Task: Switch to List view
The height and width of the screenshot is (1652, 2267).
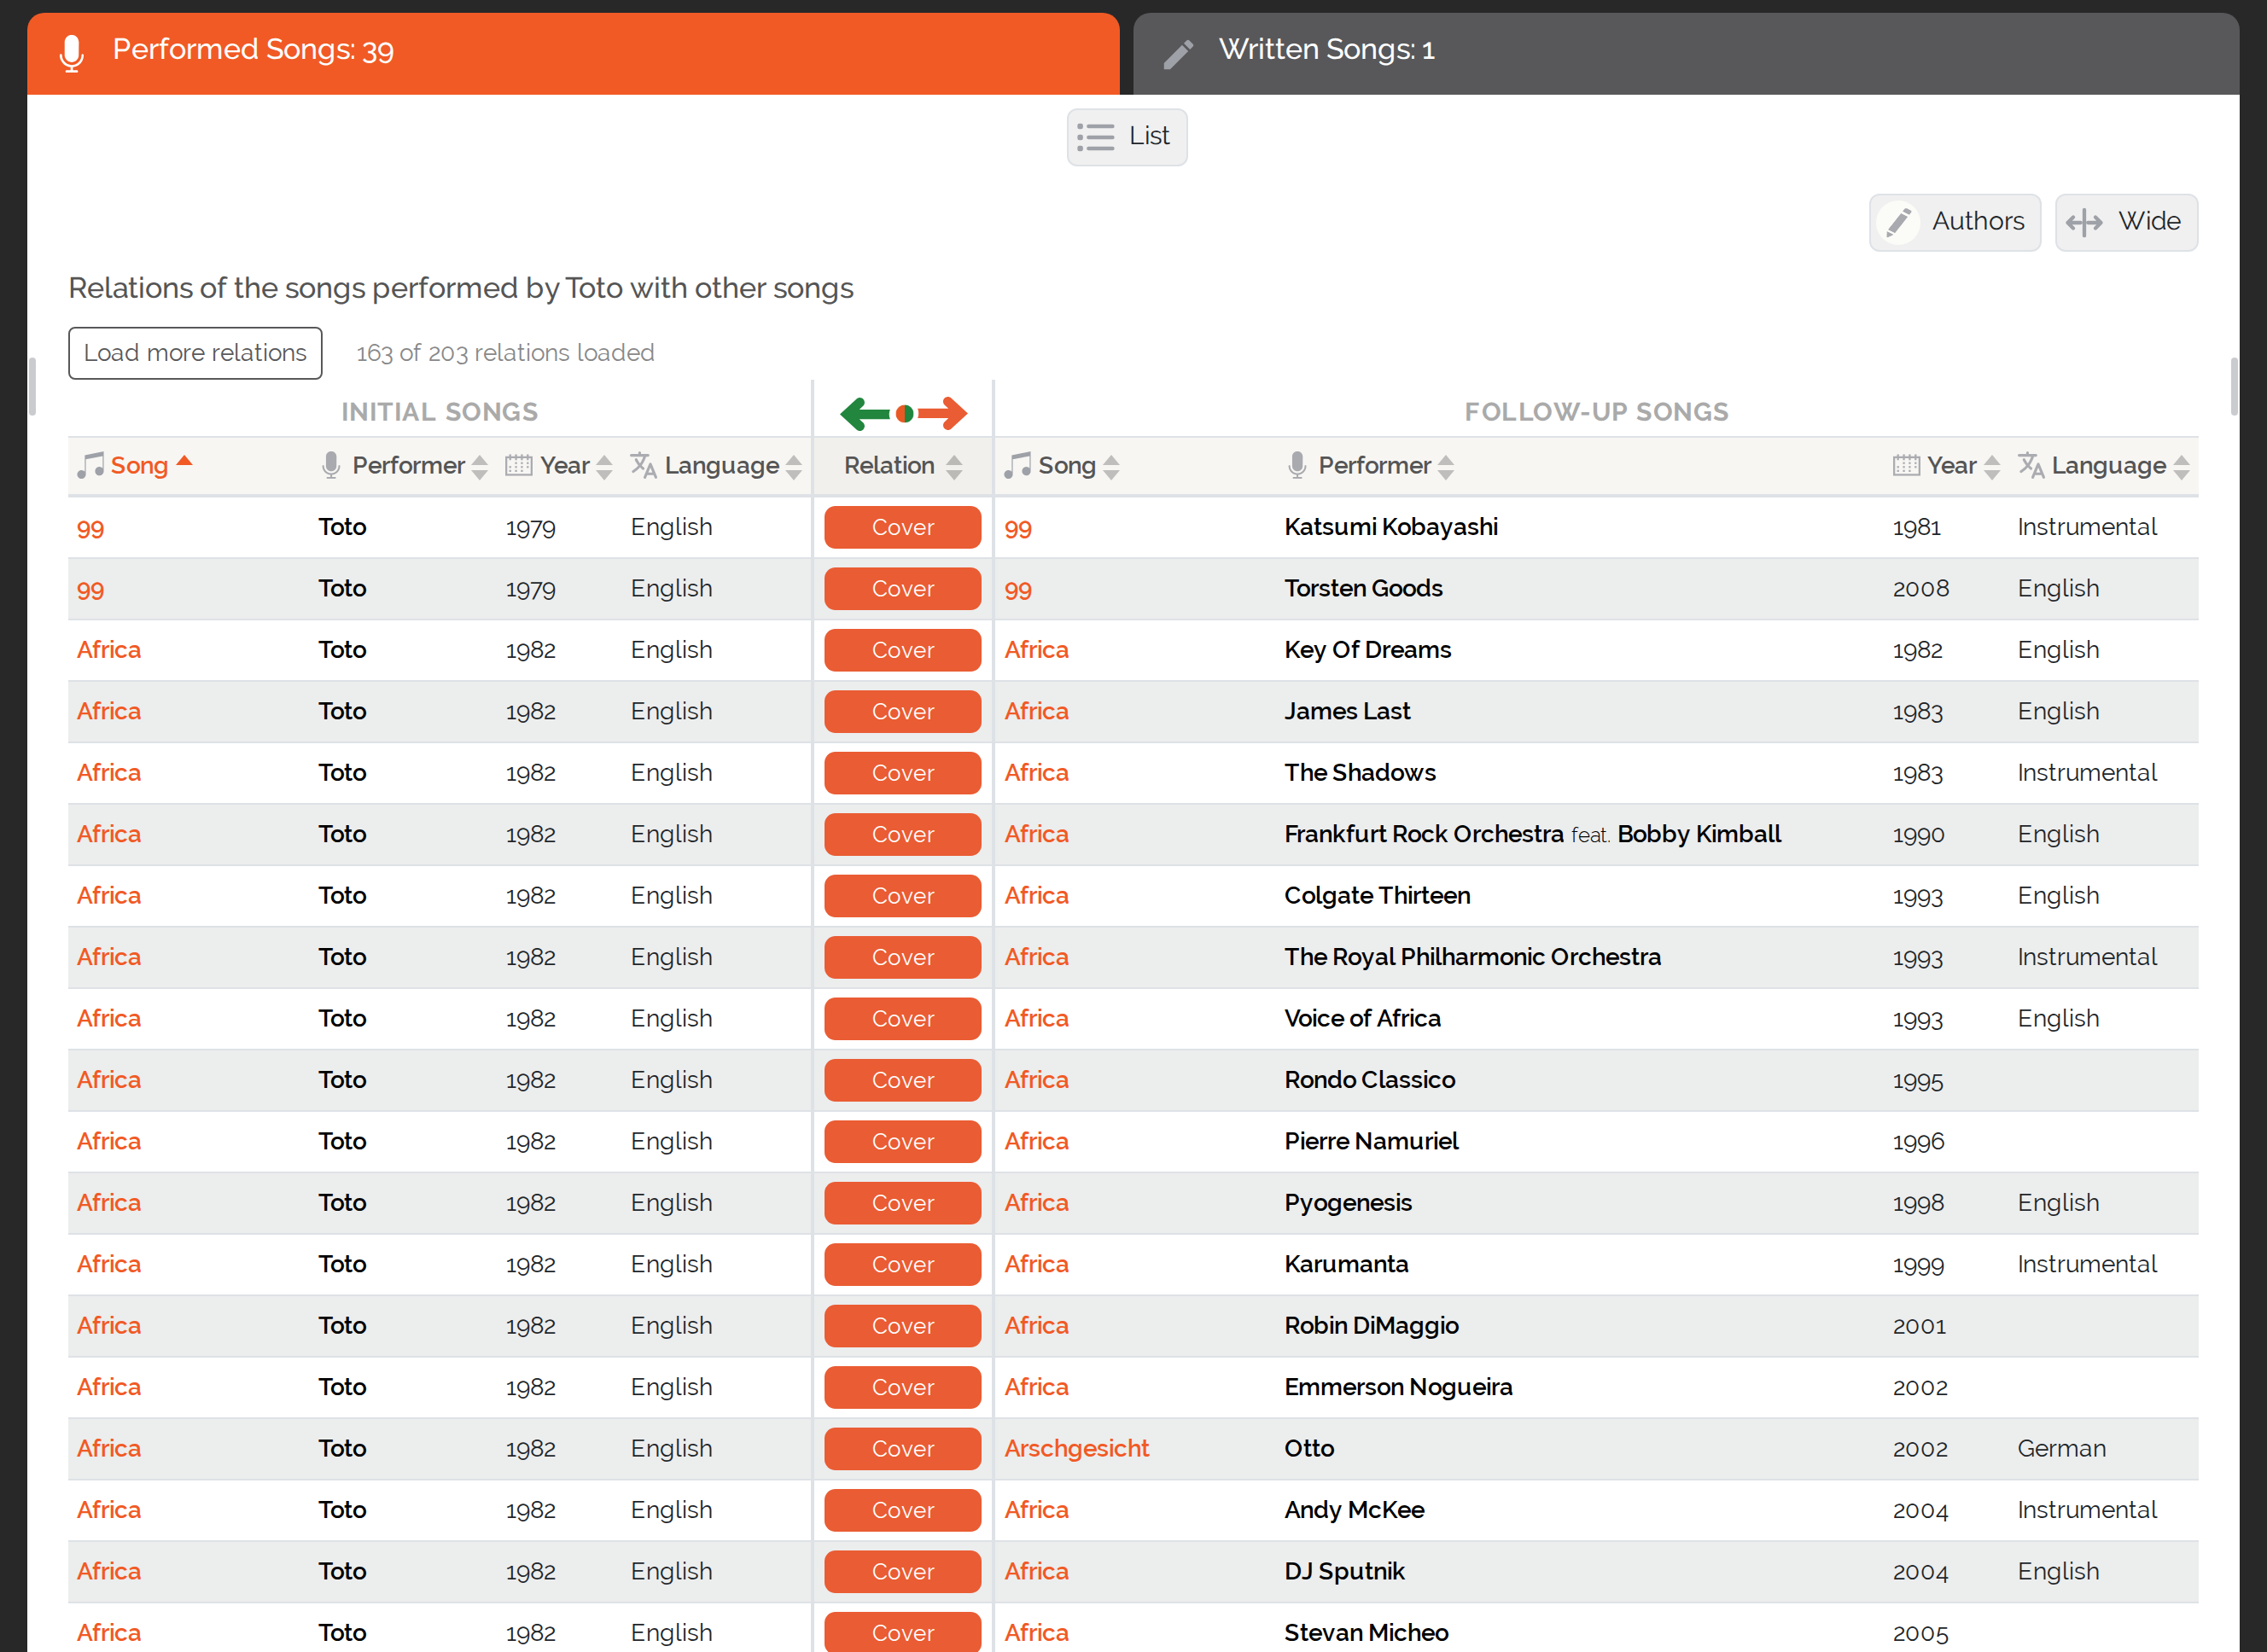Action: [1127, 137]
